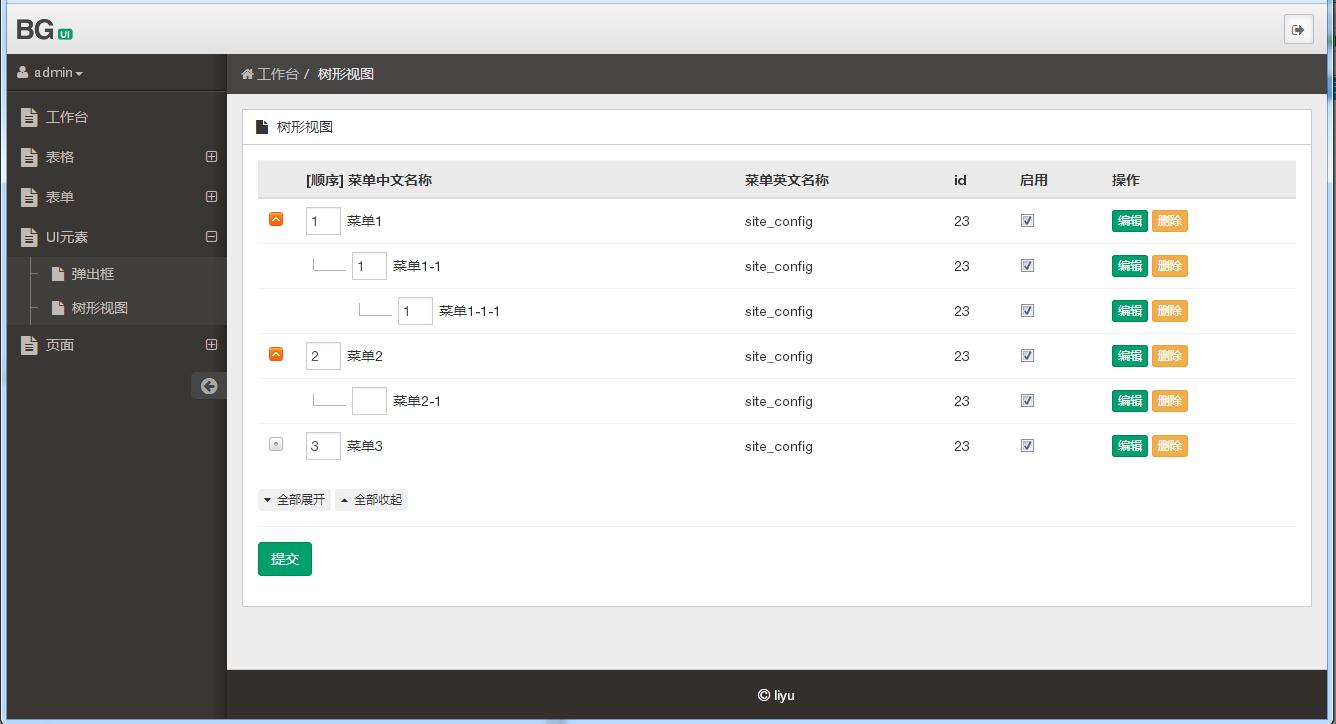Image resolution: width=1336 pixels, height=724 pixels.
Task: Collapse the 菜单1 tree node
Action: tap(276, 218)
